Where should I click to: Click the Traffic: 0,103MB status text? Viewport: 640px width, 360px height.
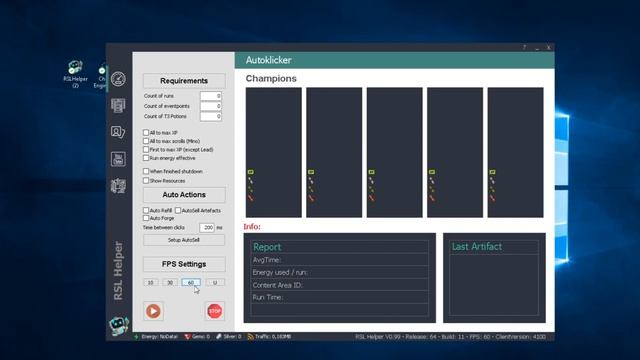point(273,337)
